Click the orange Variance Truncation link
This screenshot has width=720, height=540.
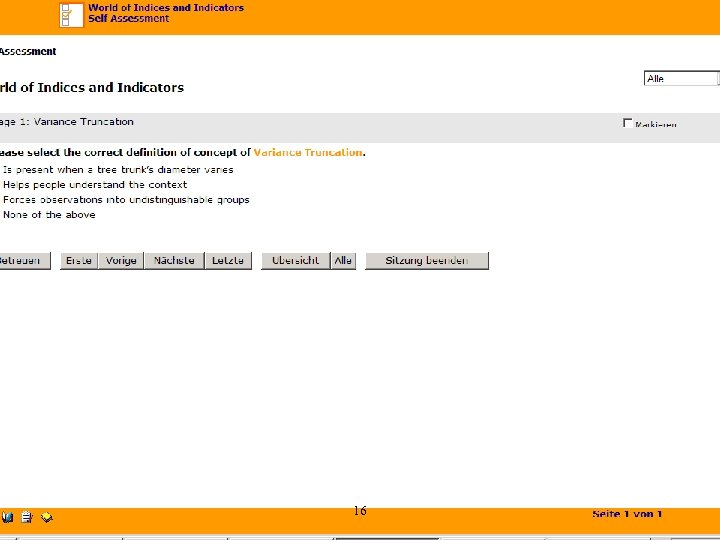pos(308,152)
